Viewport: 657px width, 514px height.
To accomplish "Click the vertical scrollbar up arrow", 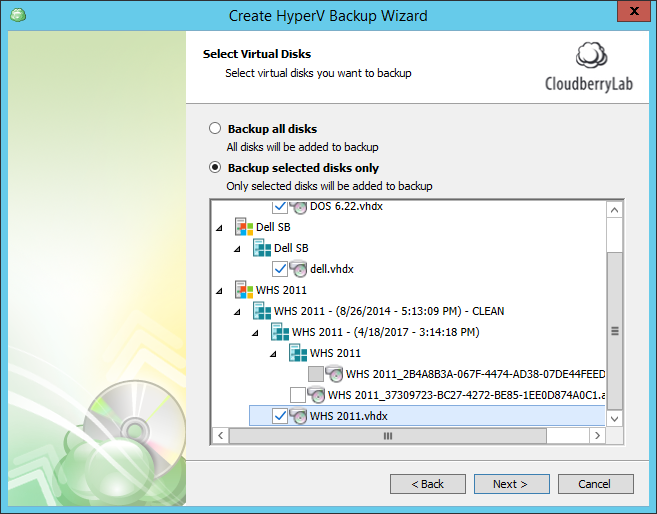I will tap(614, 210).
